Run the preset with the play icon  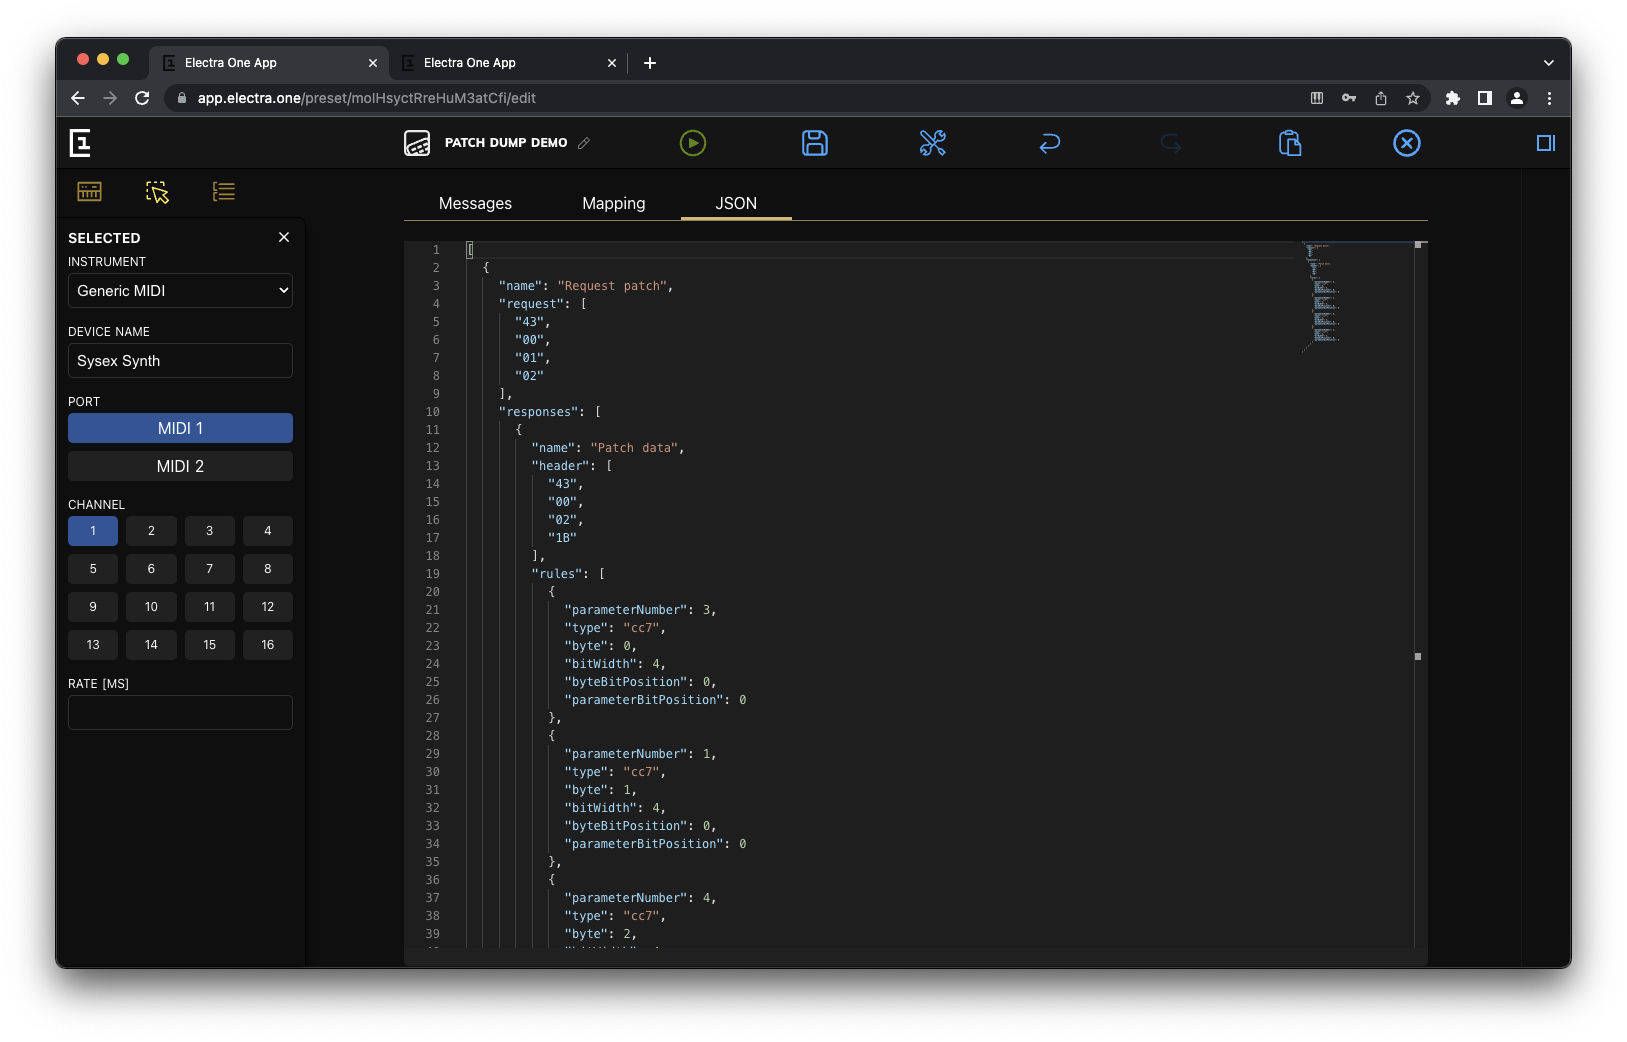pos(692,143)
